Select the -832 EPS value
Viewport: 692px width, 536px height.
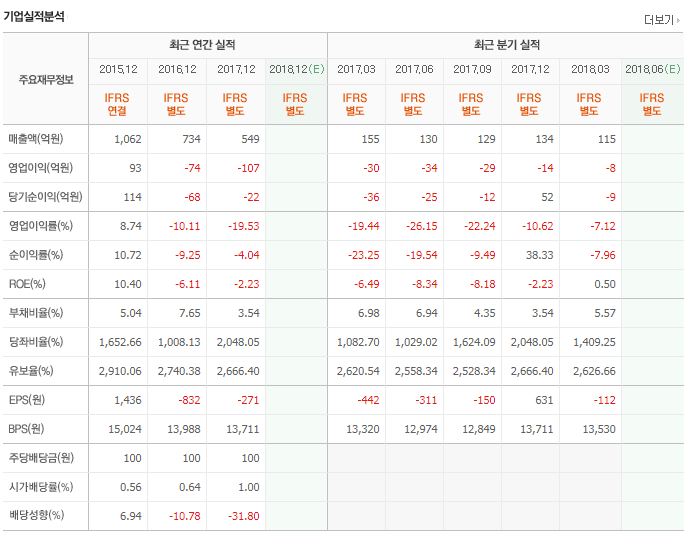click(x=189, y=401)
